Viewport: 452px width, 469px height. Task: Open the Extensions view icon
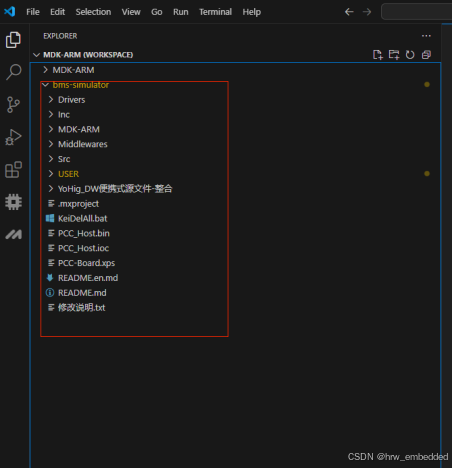[x=13, y=170]
